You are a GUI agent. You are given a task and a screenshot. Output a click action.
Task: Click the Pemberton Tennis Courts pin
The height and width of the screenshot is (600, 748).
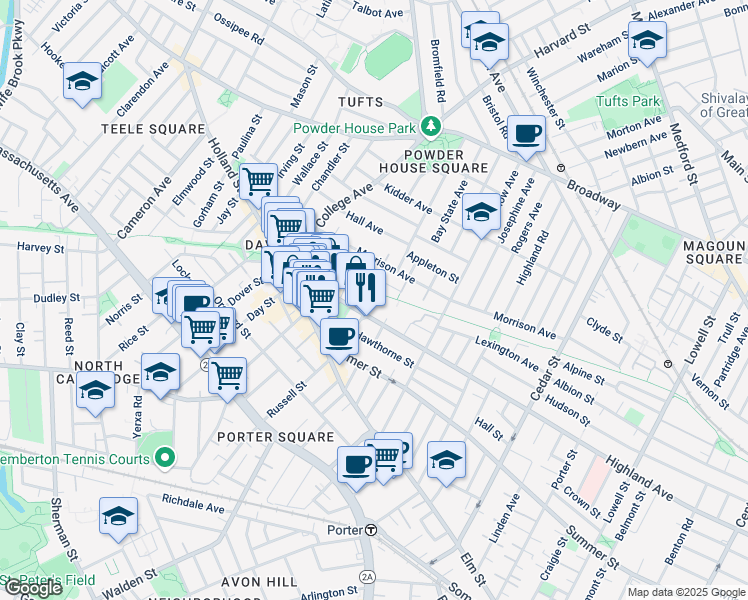[165, 458]
